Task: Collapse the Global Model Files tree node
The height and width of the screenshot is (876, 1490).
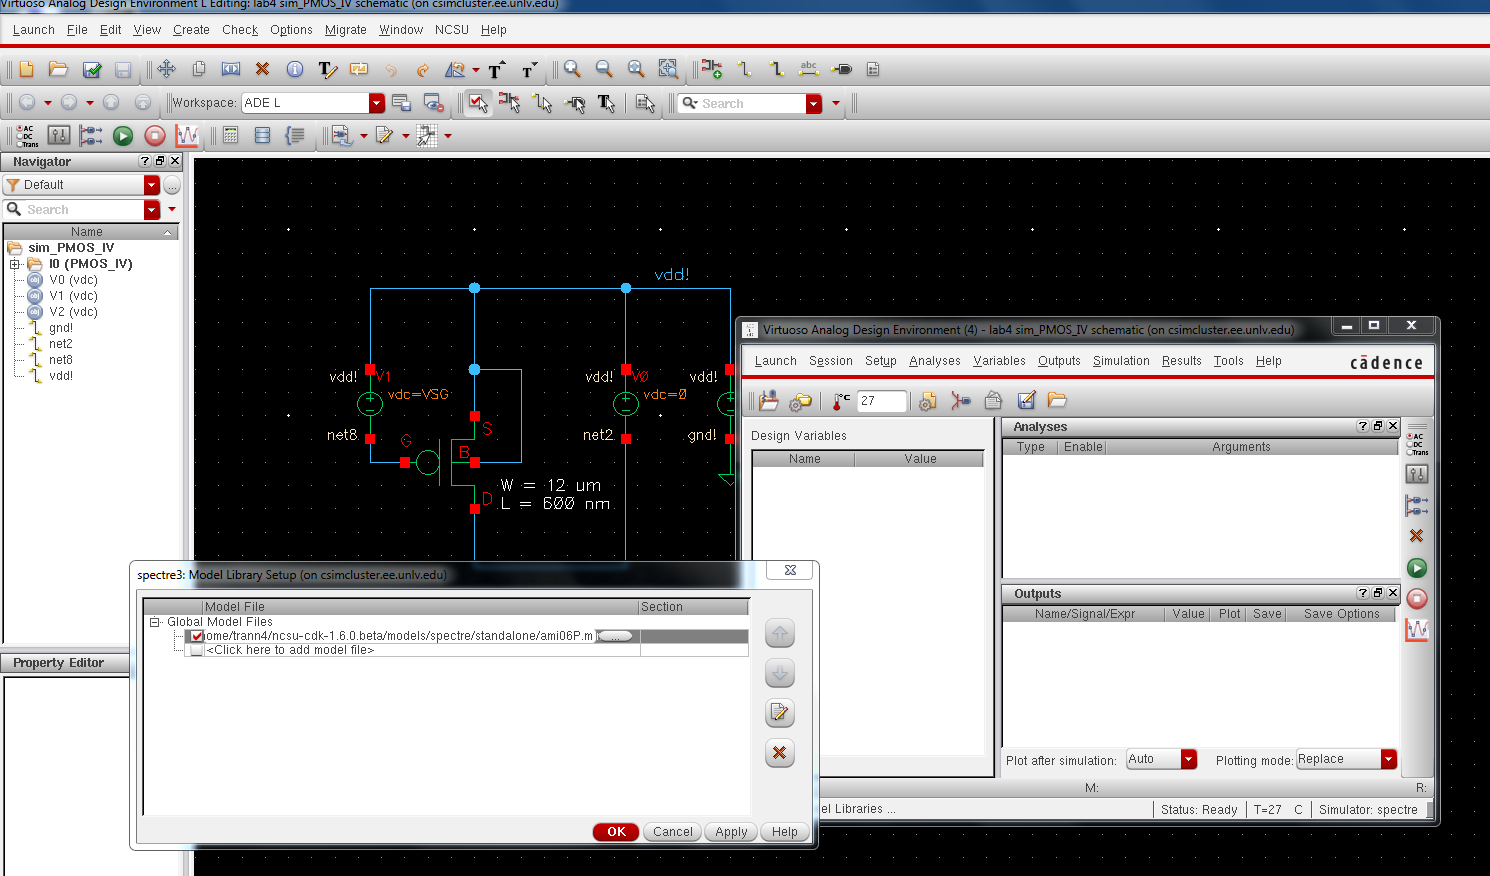Action: (155, 622)
